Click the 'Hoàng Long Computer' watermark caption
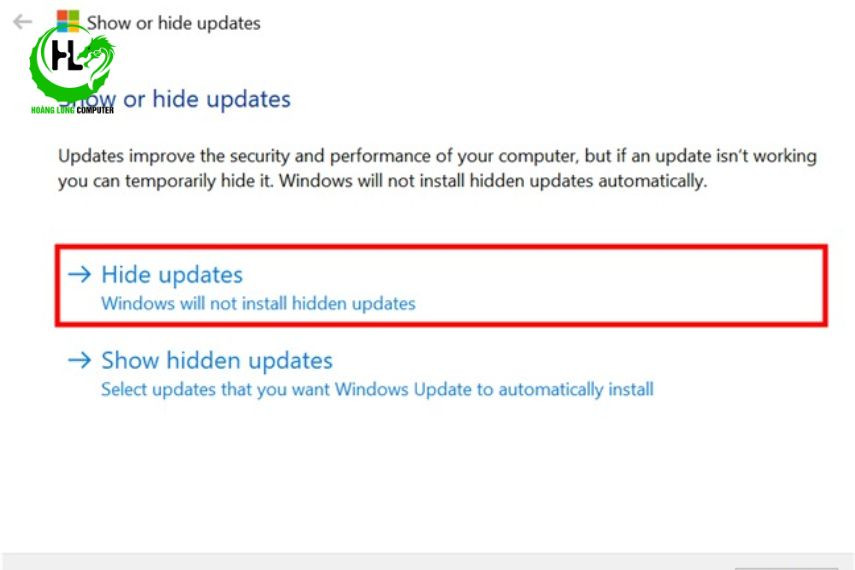This screenshot has width=855, height=570. 73,110
